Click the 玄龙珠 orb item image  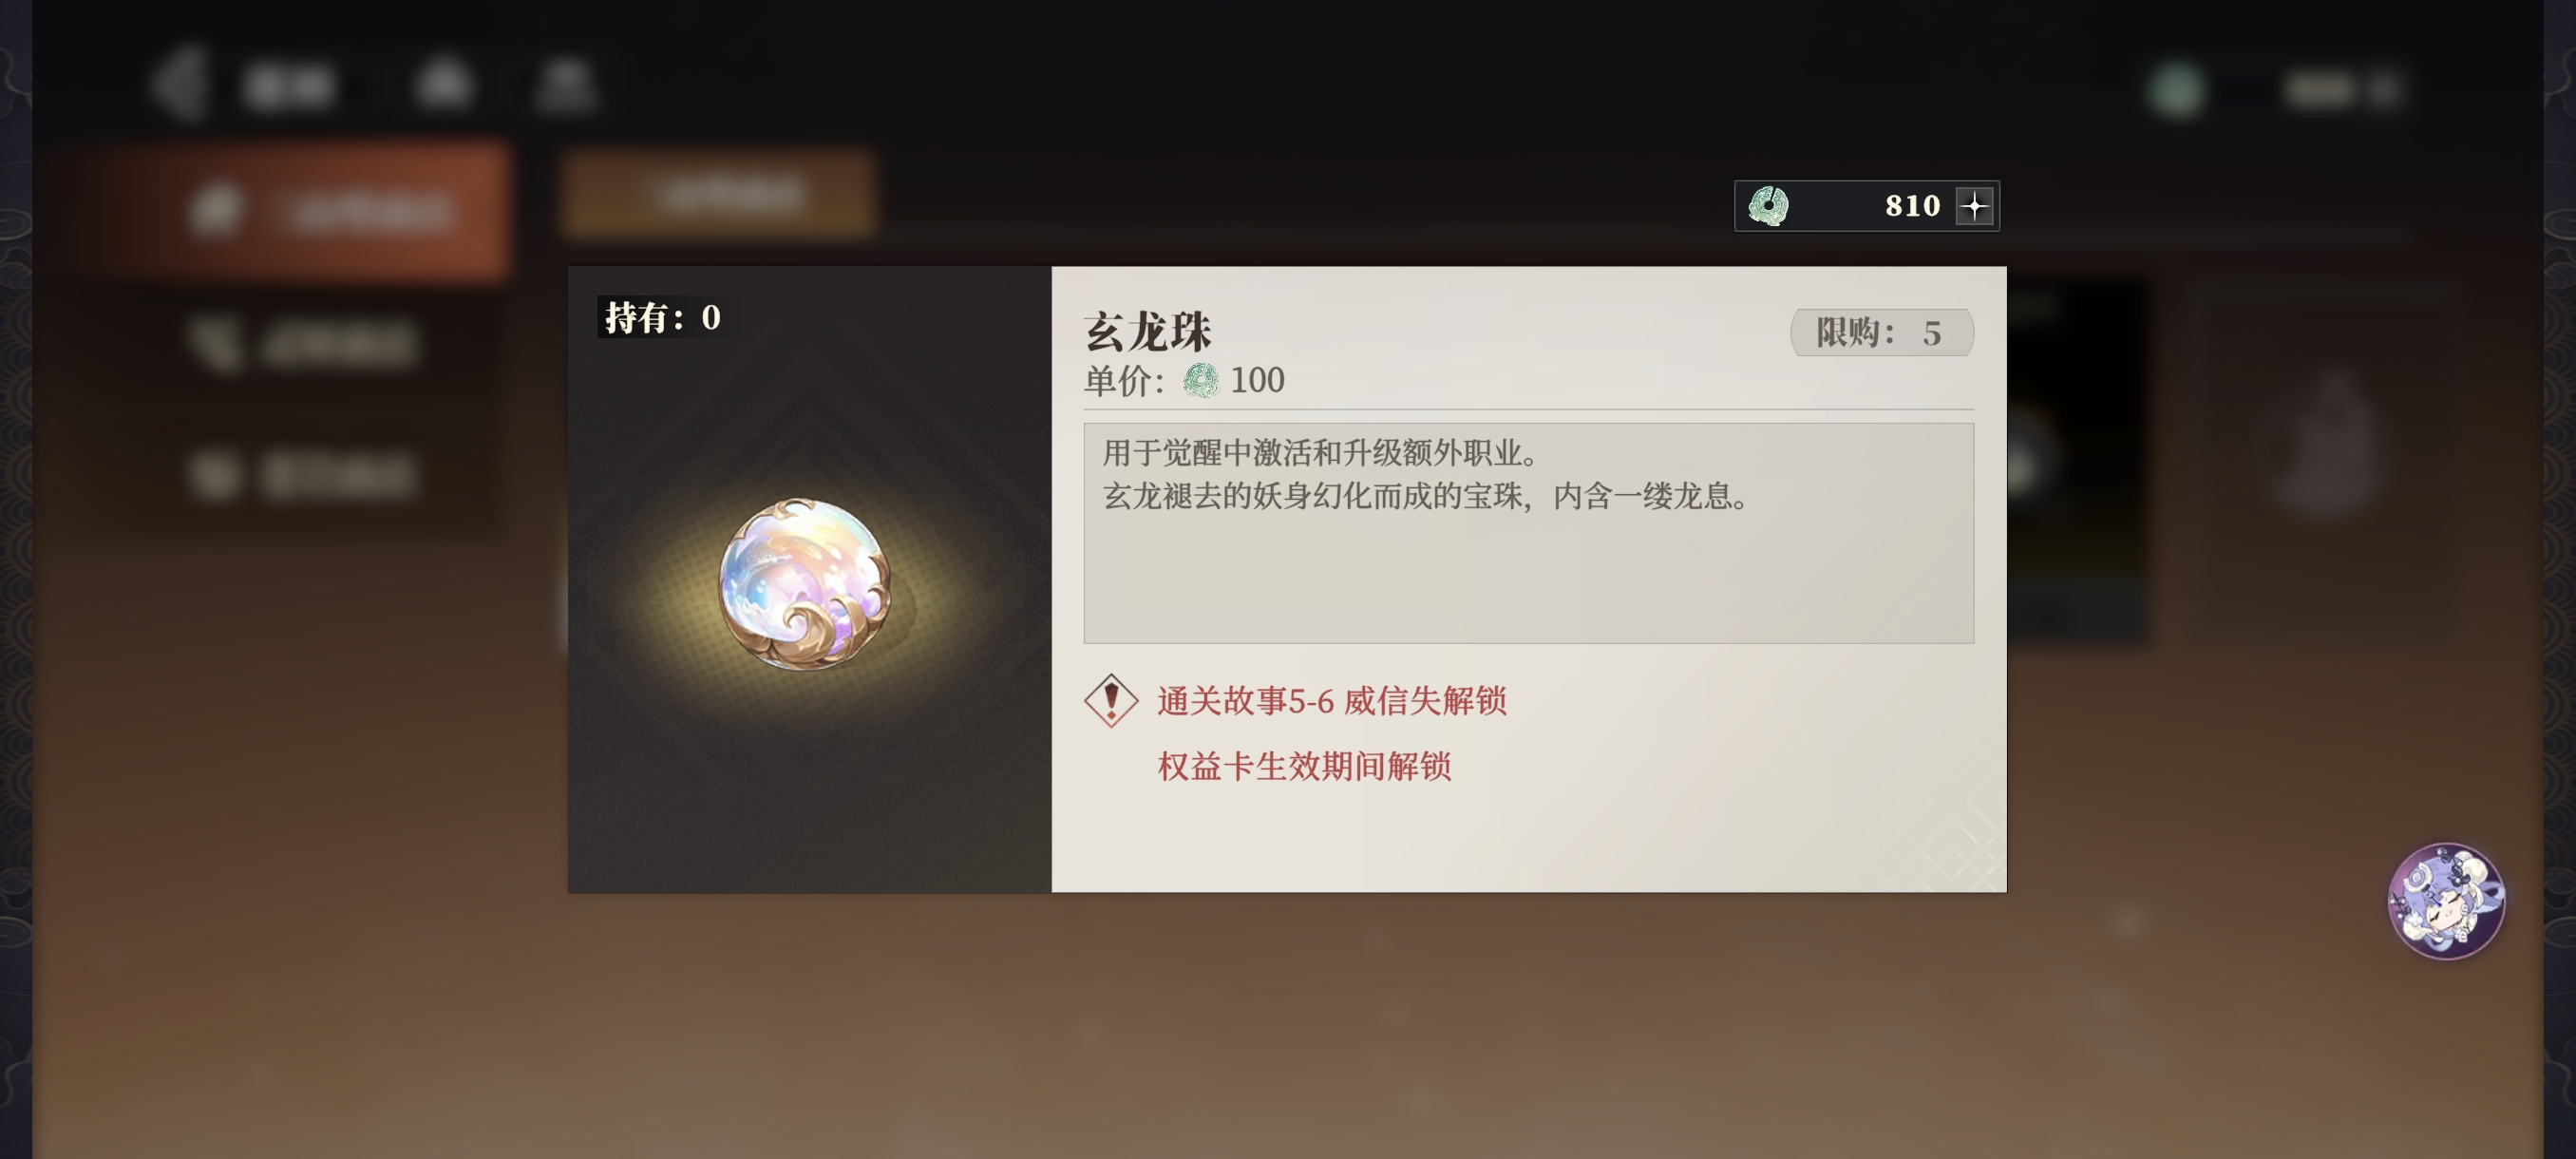tap(805, 584)
